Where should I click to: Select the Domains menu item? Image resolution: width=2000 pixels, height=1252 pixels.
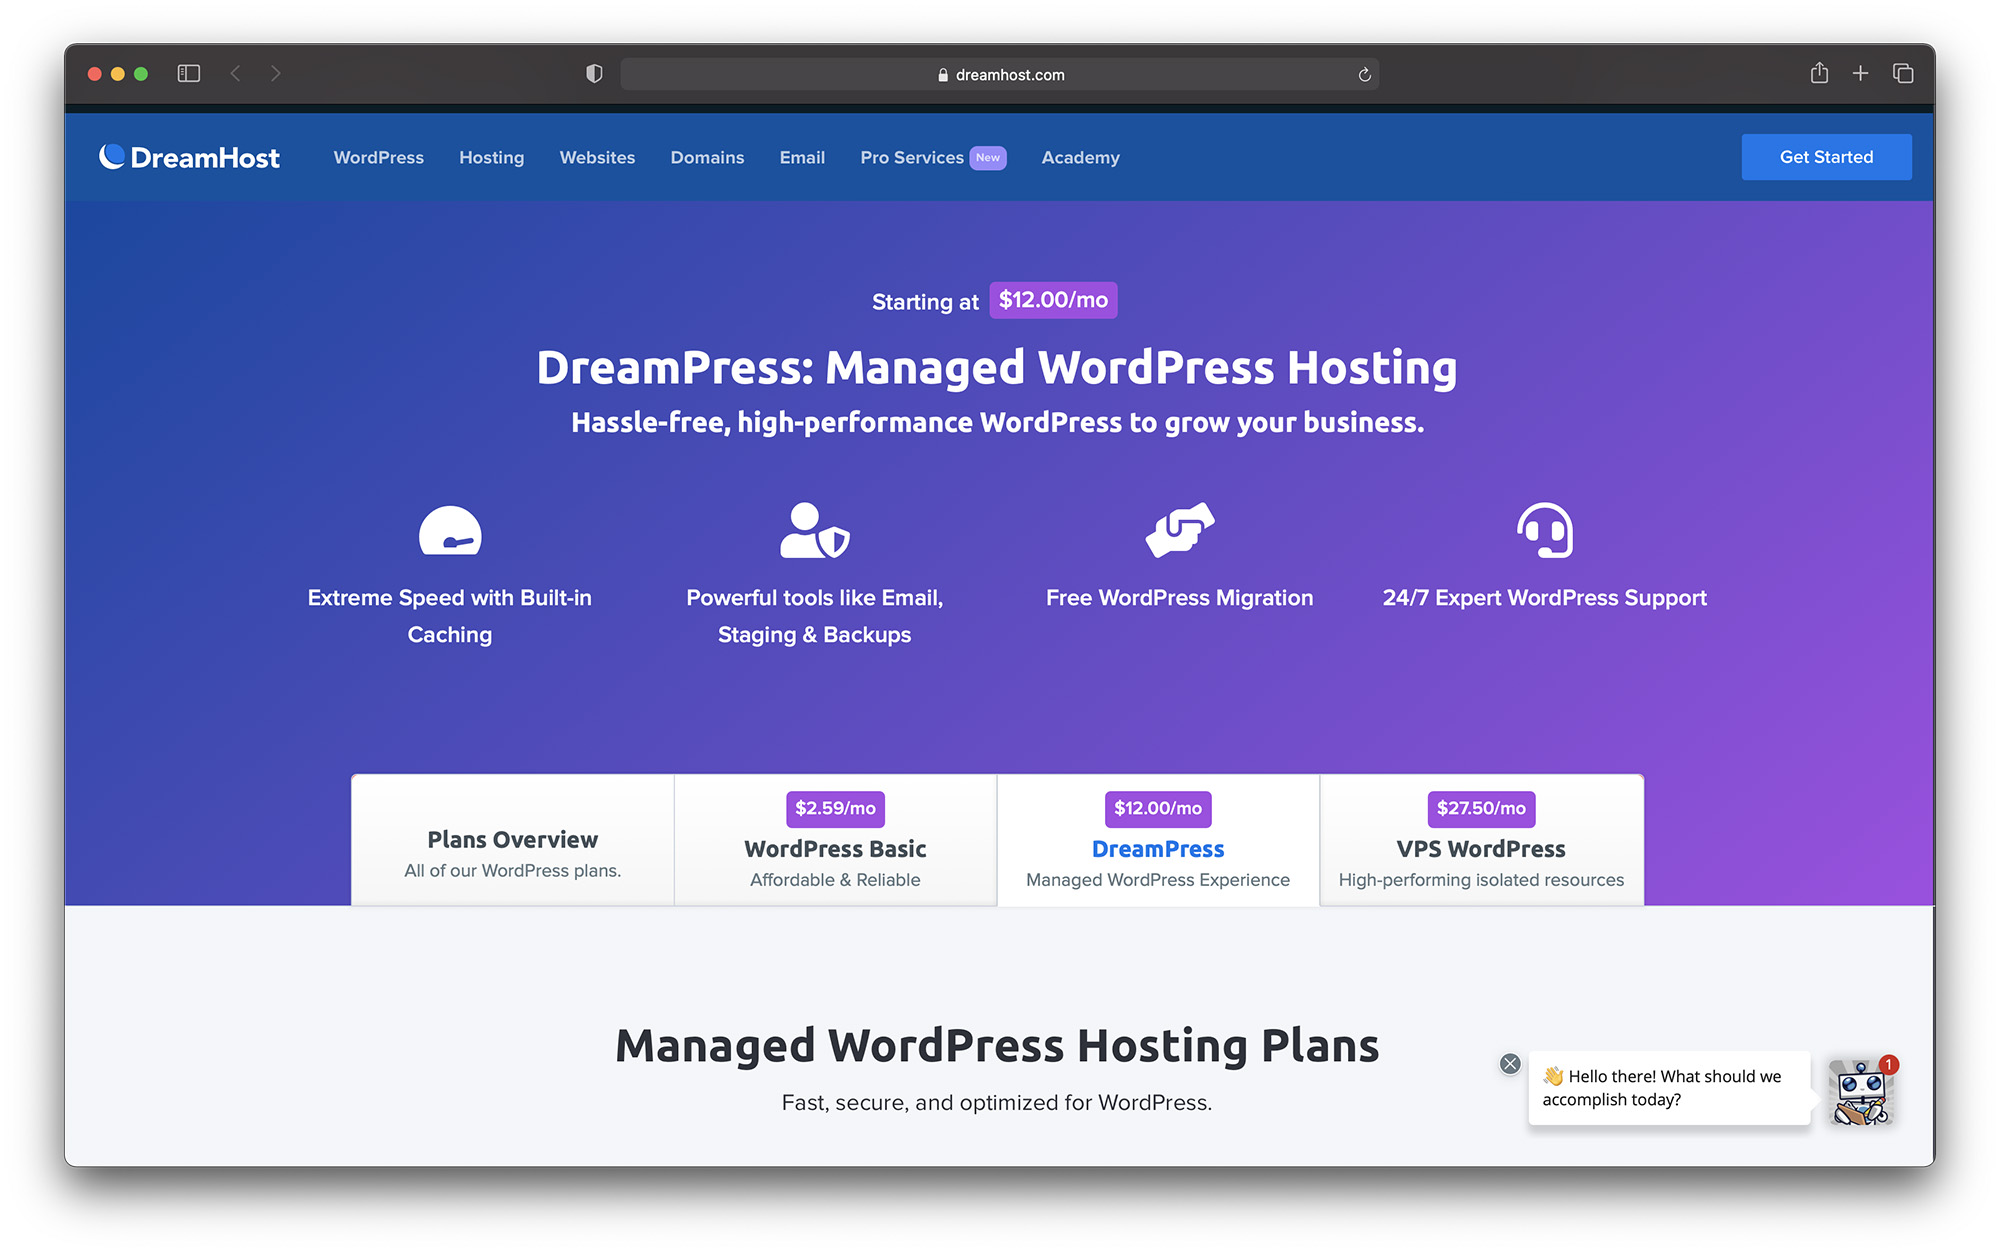707,157
